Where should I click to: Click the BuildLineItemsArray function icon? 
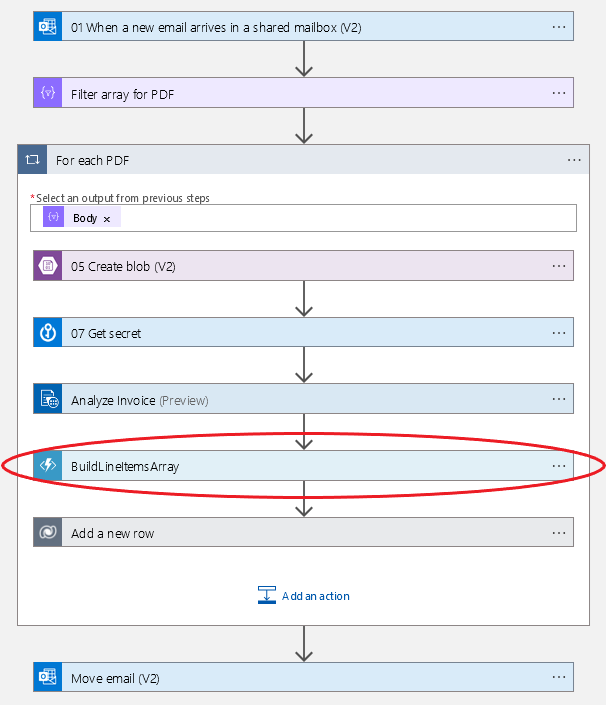click(x=47, y=466)
